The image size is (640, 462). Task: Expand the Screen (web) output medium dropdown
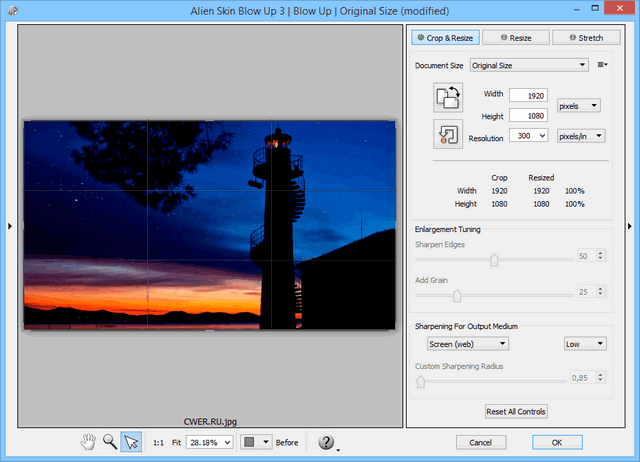pyautogui.click(x=468, y=343)
